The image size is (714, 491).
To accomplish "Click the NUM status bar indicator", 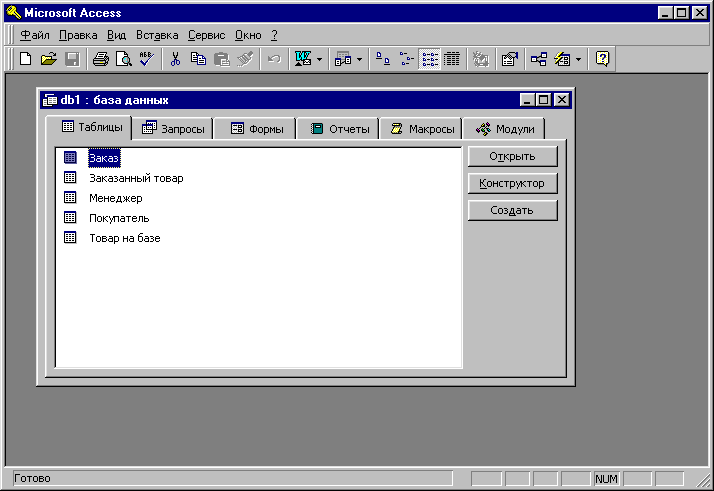I will [606, 479].
